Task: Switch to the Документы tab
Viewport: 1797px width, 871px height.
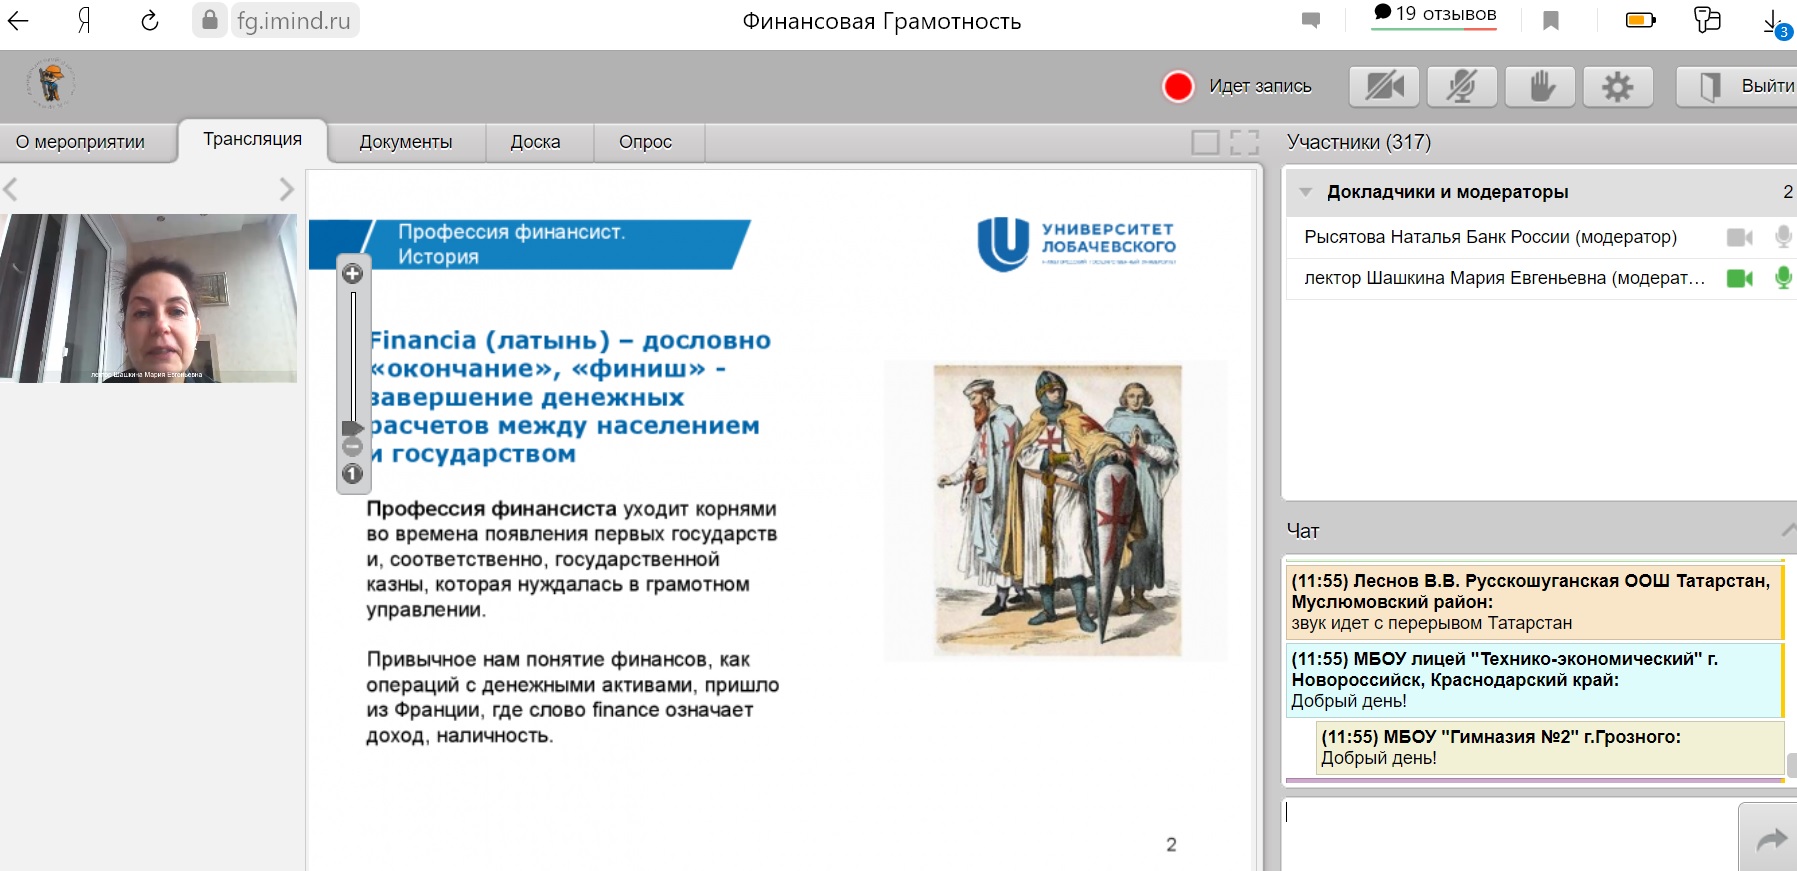Action: (x=405, y=142)
